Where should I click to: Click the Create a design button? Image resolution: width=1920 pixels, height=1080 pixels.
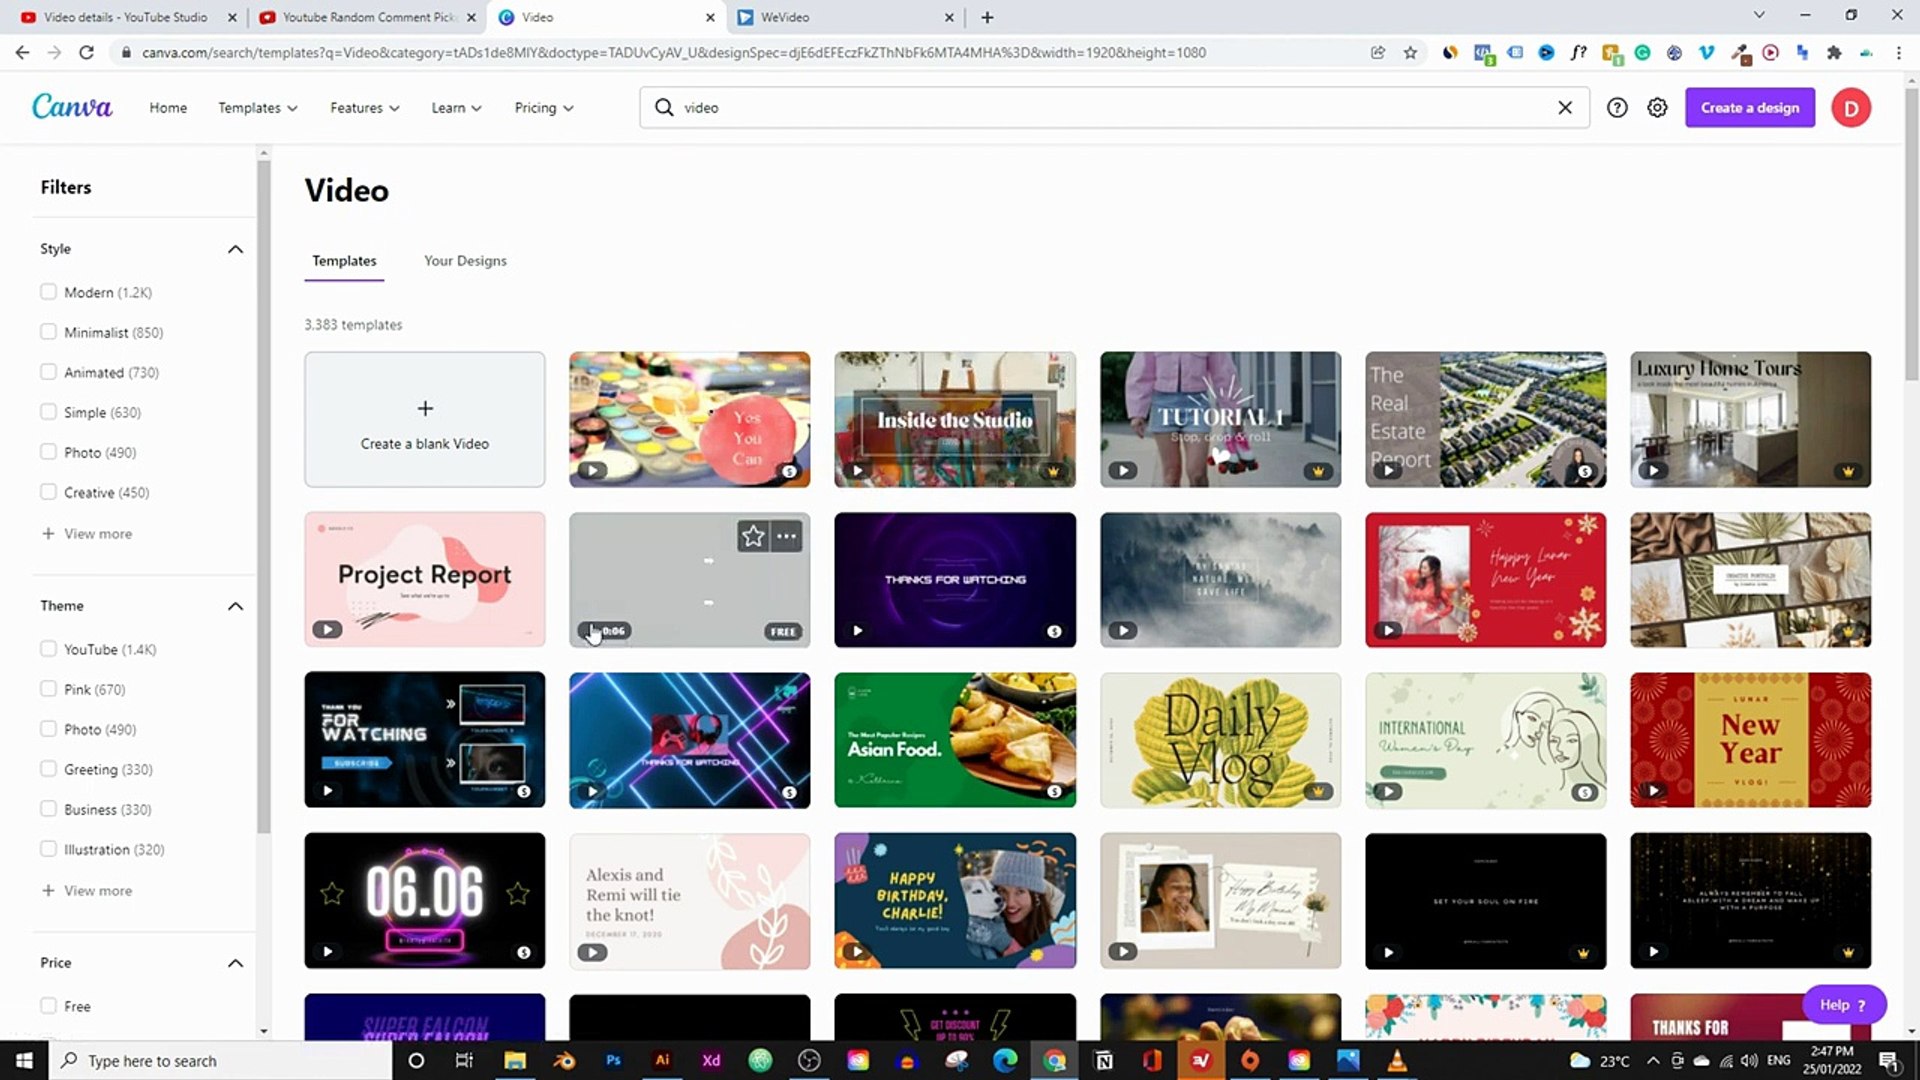(1749, 107)
